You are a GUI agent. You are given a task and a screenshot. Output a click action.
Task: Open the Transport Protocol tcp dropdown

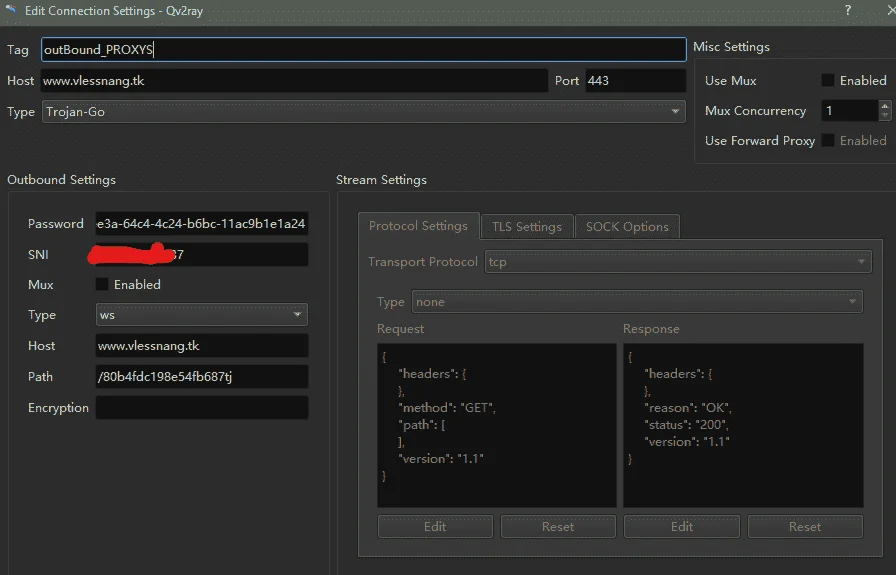pos(678,262)
